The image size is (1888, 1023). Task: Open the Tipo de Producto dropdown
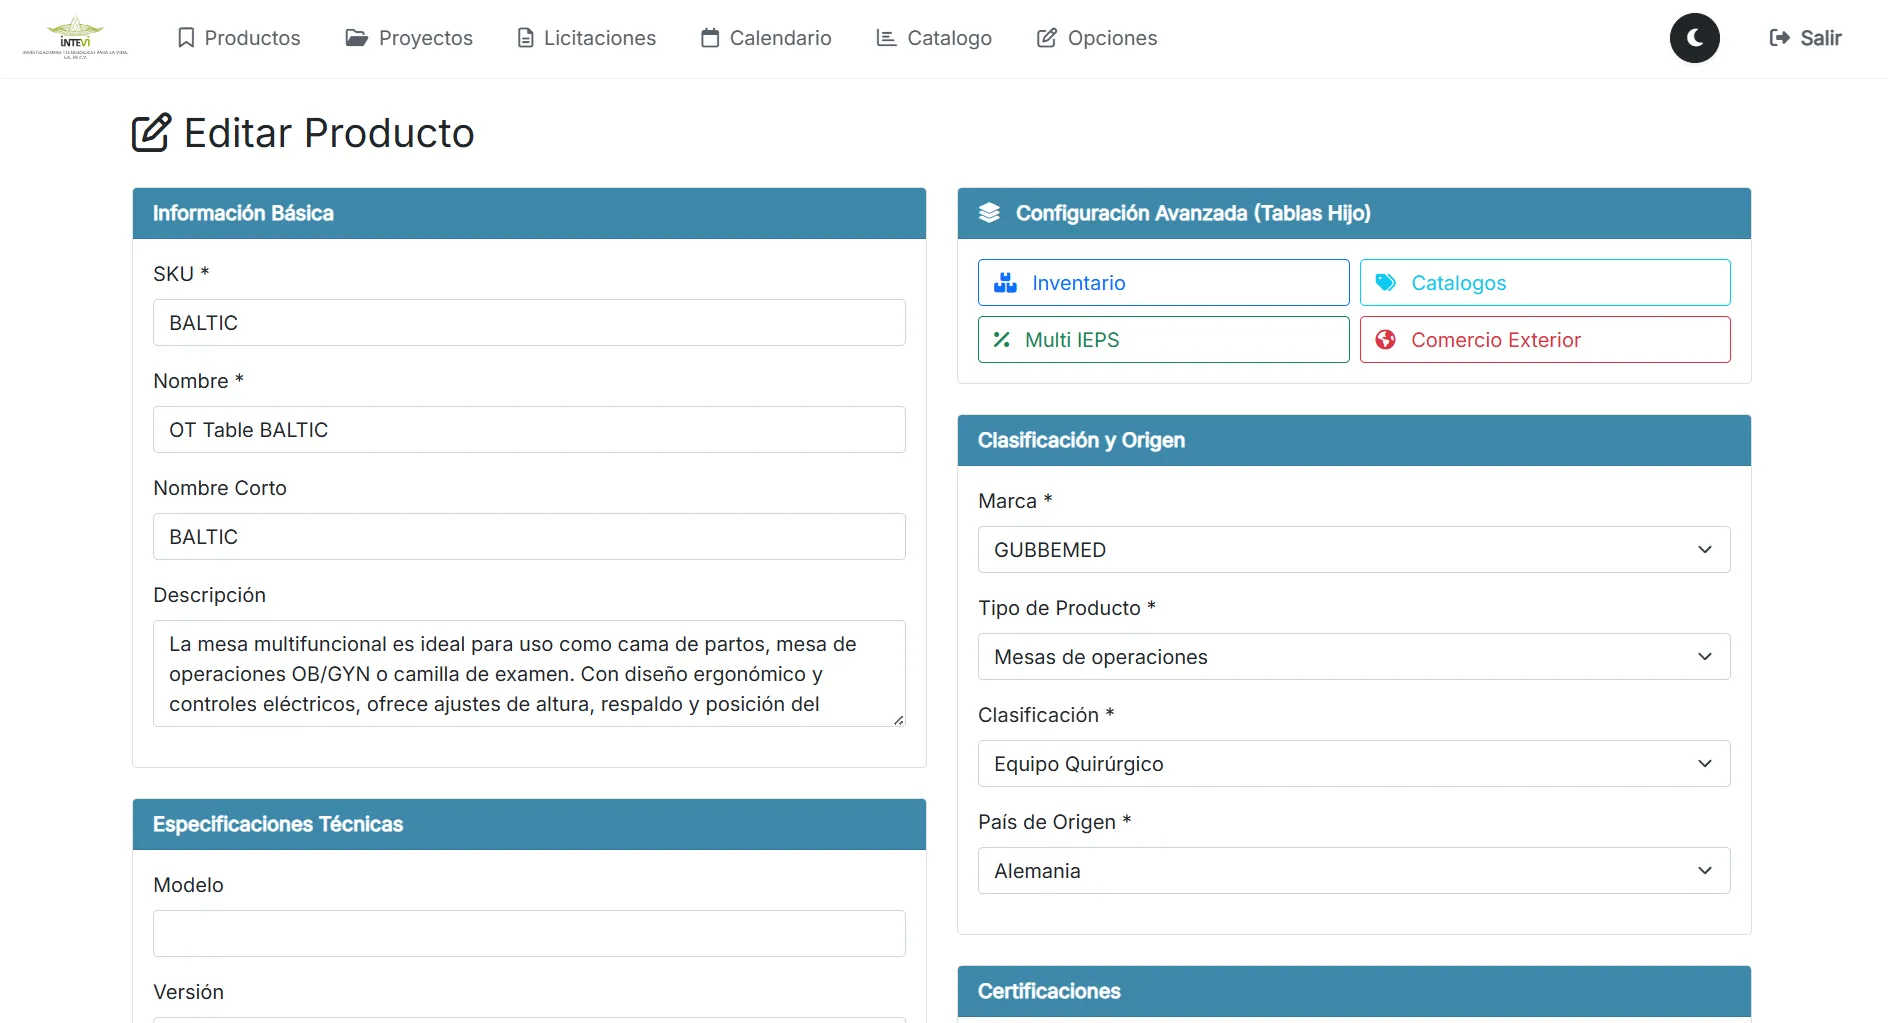[1354, 657]
